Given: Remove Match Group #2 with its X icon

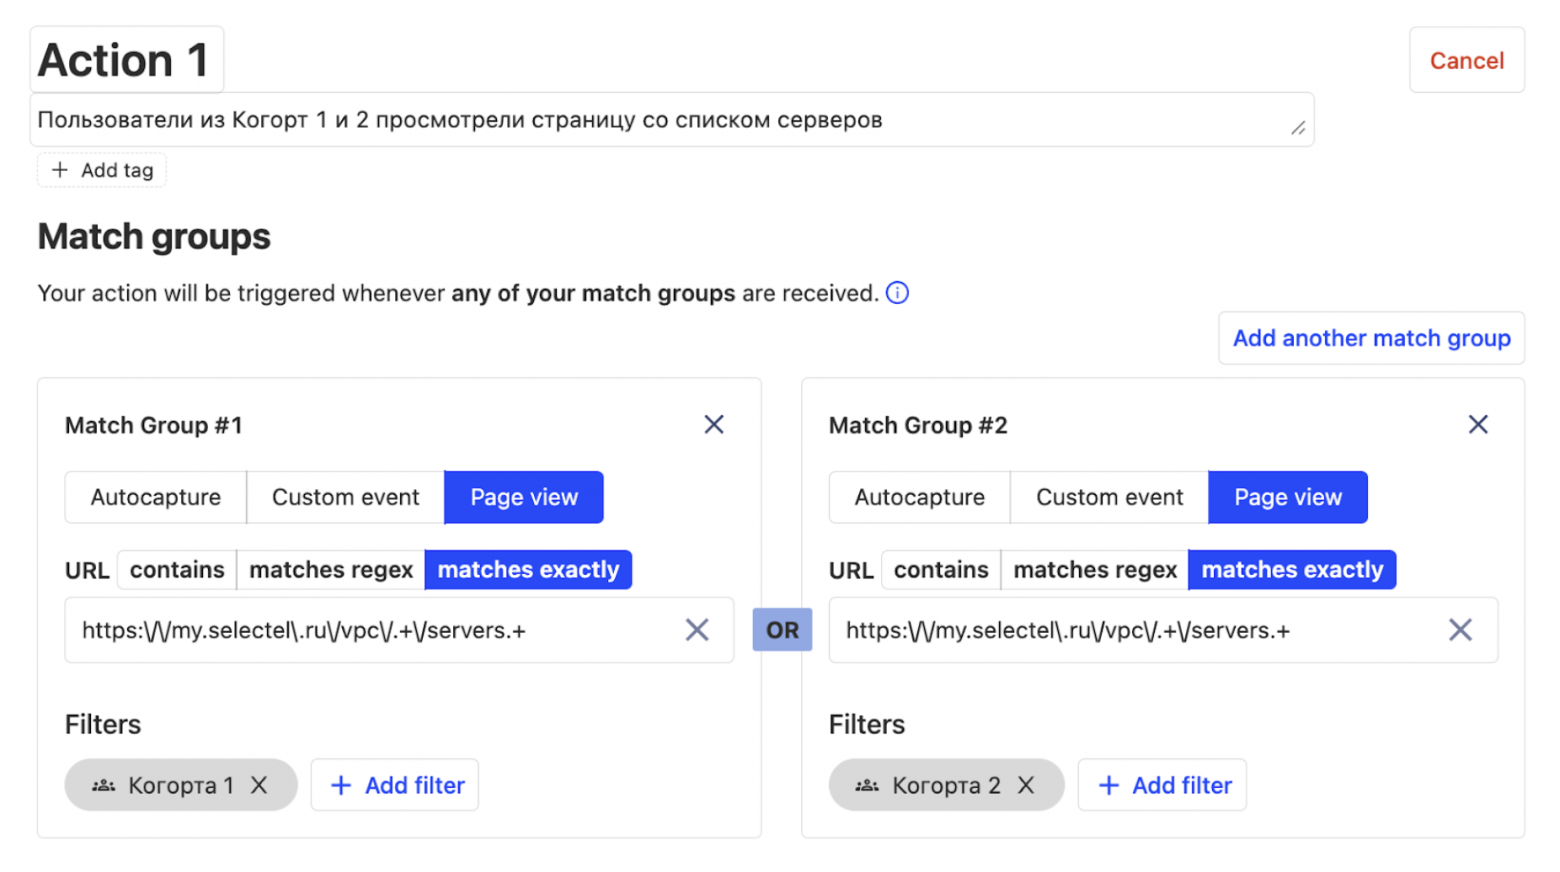Looking at the screenshot, I should [x=1478, y=425].
